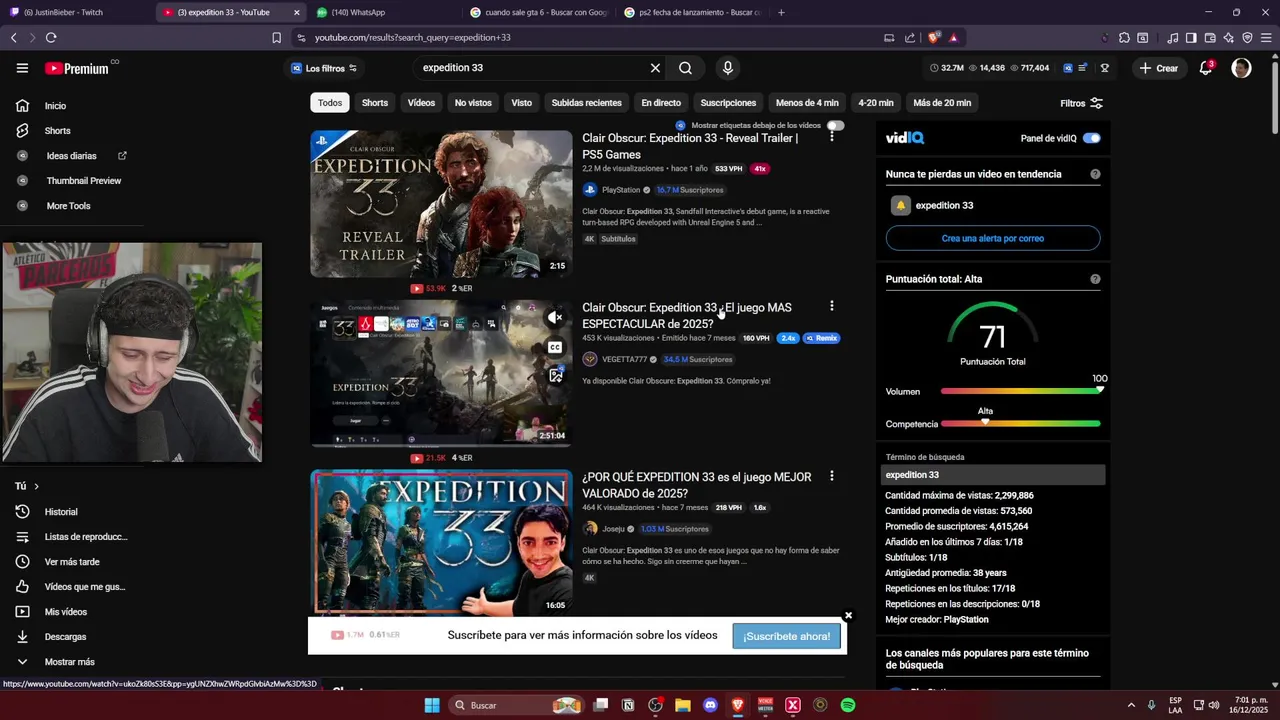Bookmark this page from the address bar
The width and height of the screenshot is (1280, 720).
276,38
